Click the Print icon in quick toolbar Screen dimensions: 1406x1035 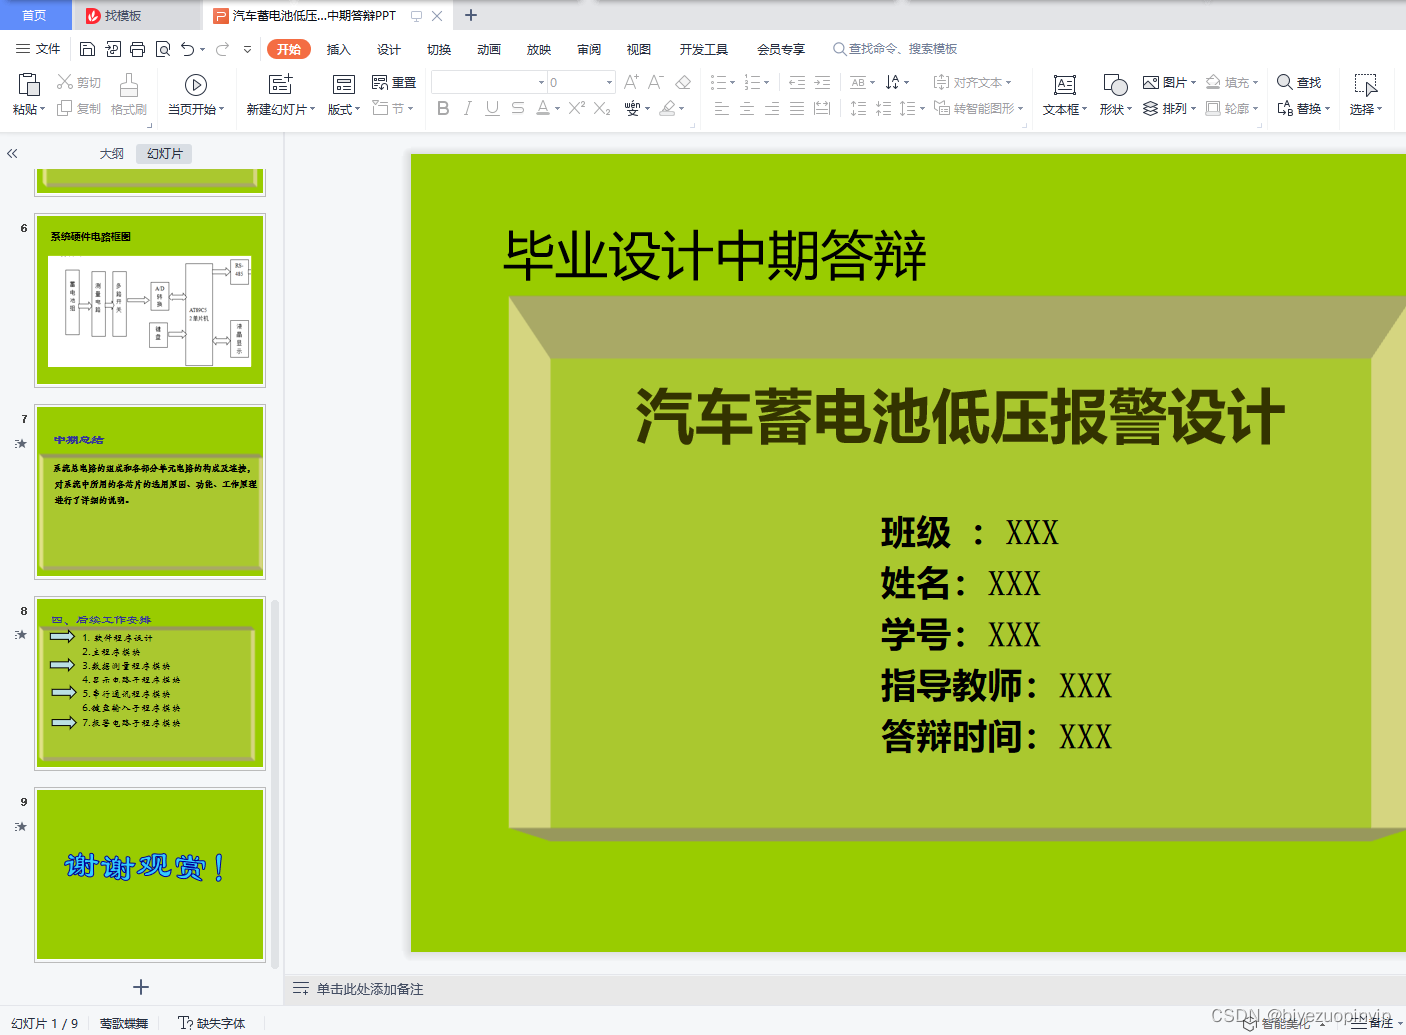click(137, 49)
